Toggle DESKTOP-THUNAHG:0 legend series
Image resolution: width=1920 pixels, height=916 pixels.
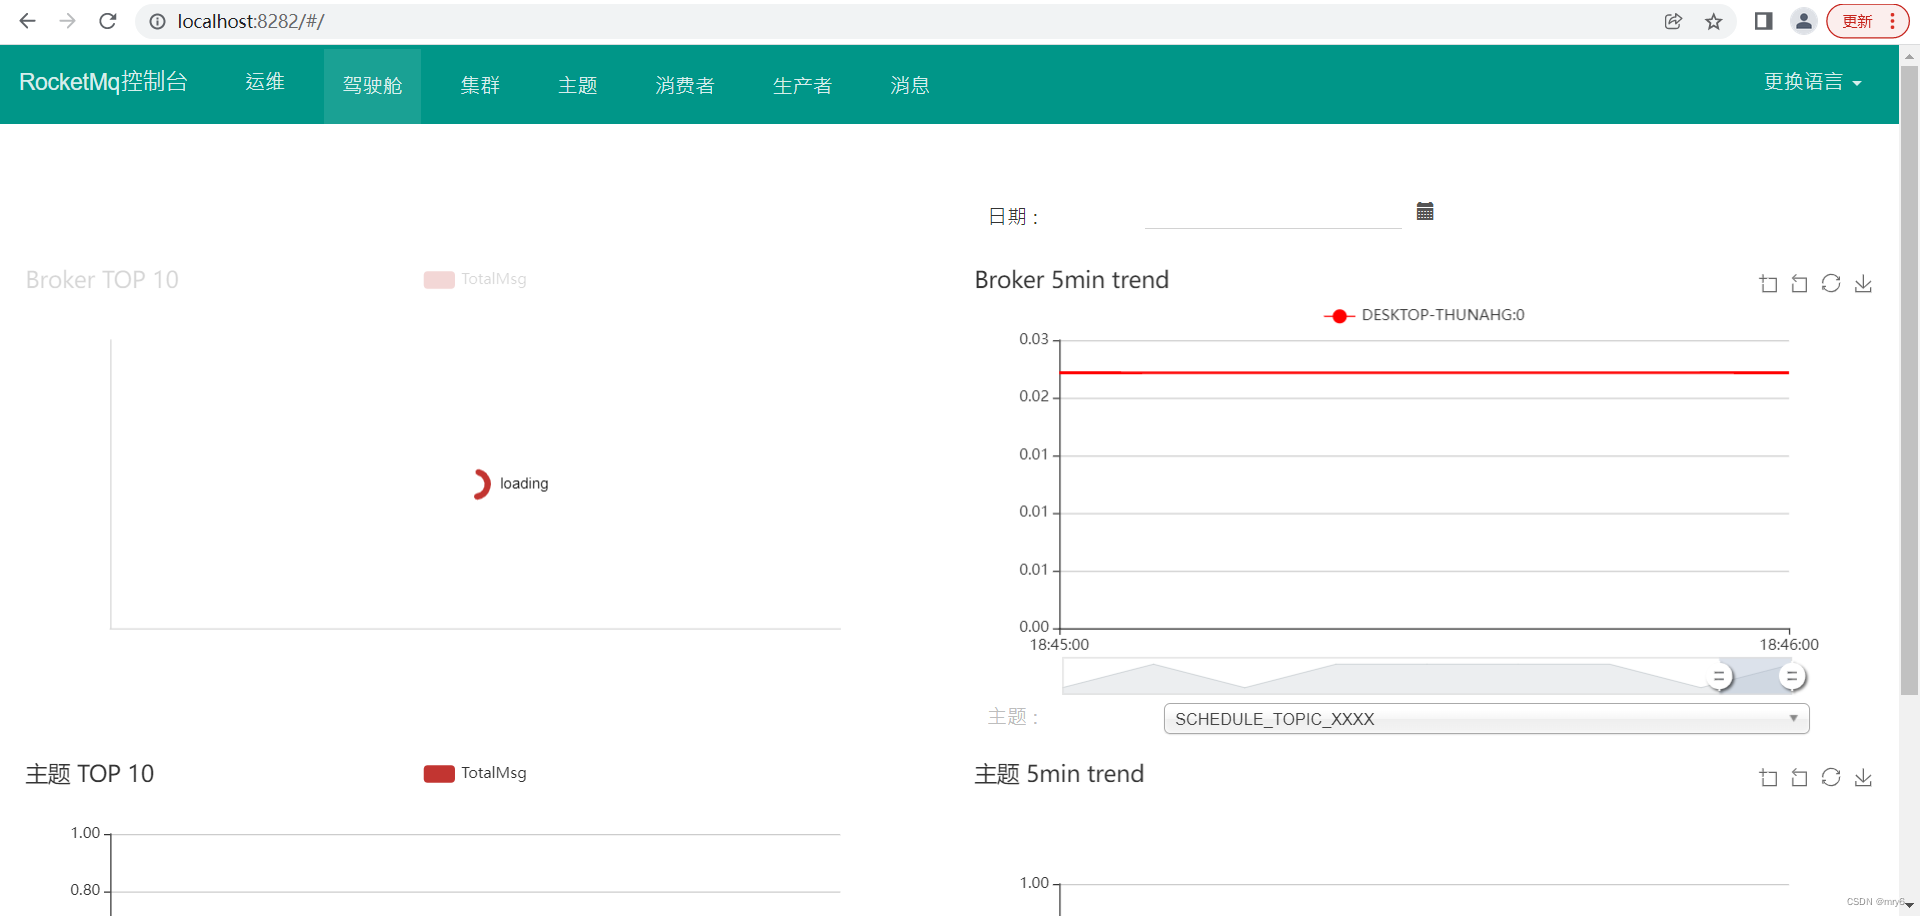pyautogui.click(x=1424, y=315)
